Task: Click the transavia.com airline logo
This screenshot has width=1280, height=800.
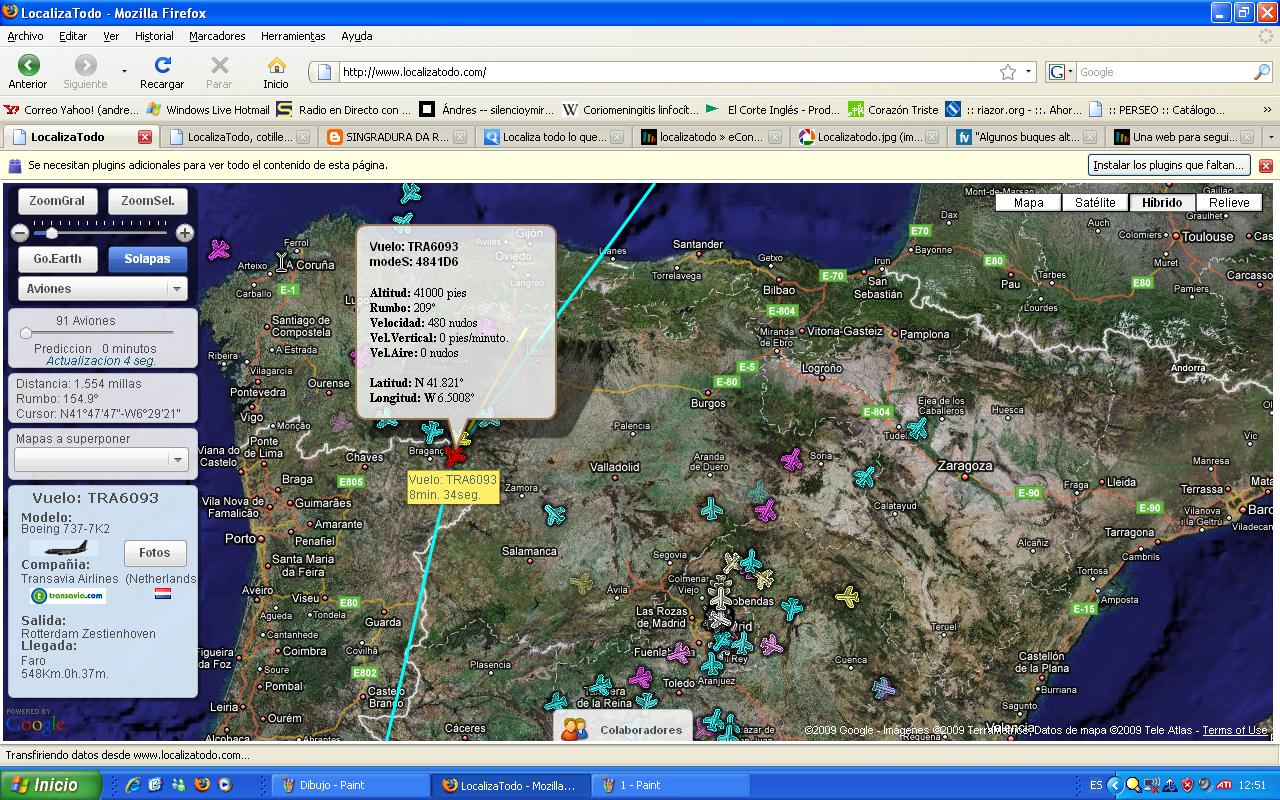Action: coord(68,596)
